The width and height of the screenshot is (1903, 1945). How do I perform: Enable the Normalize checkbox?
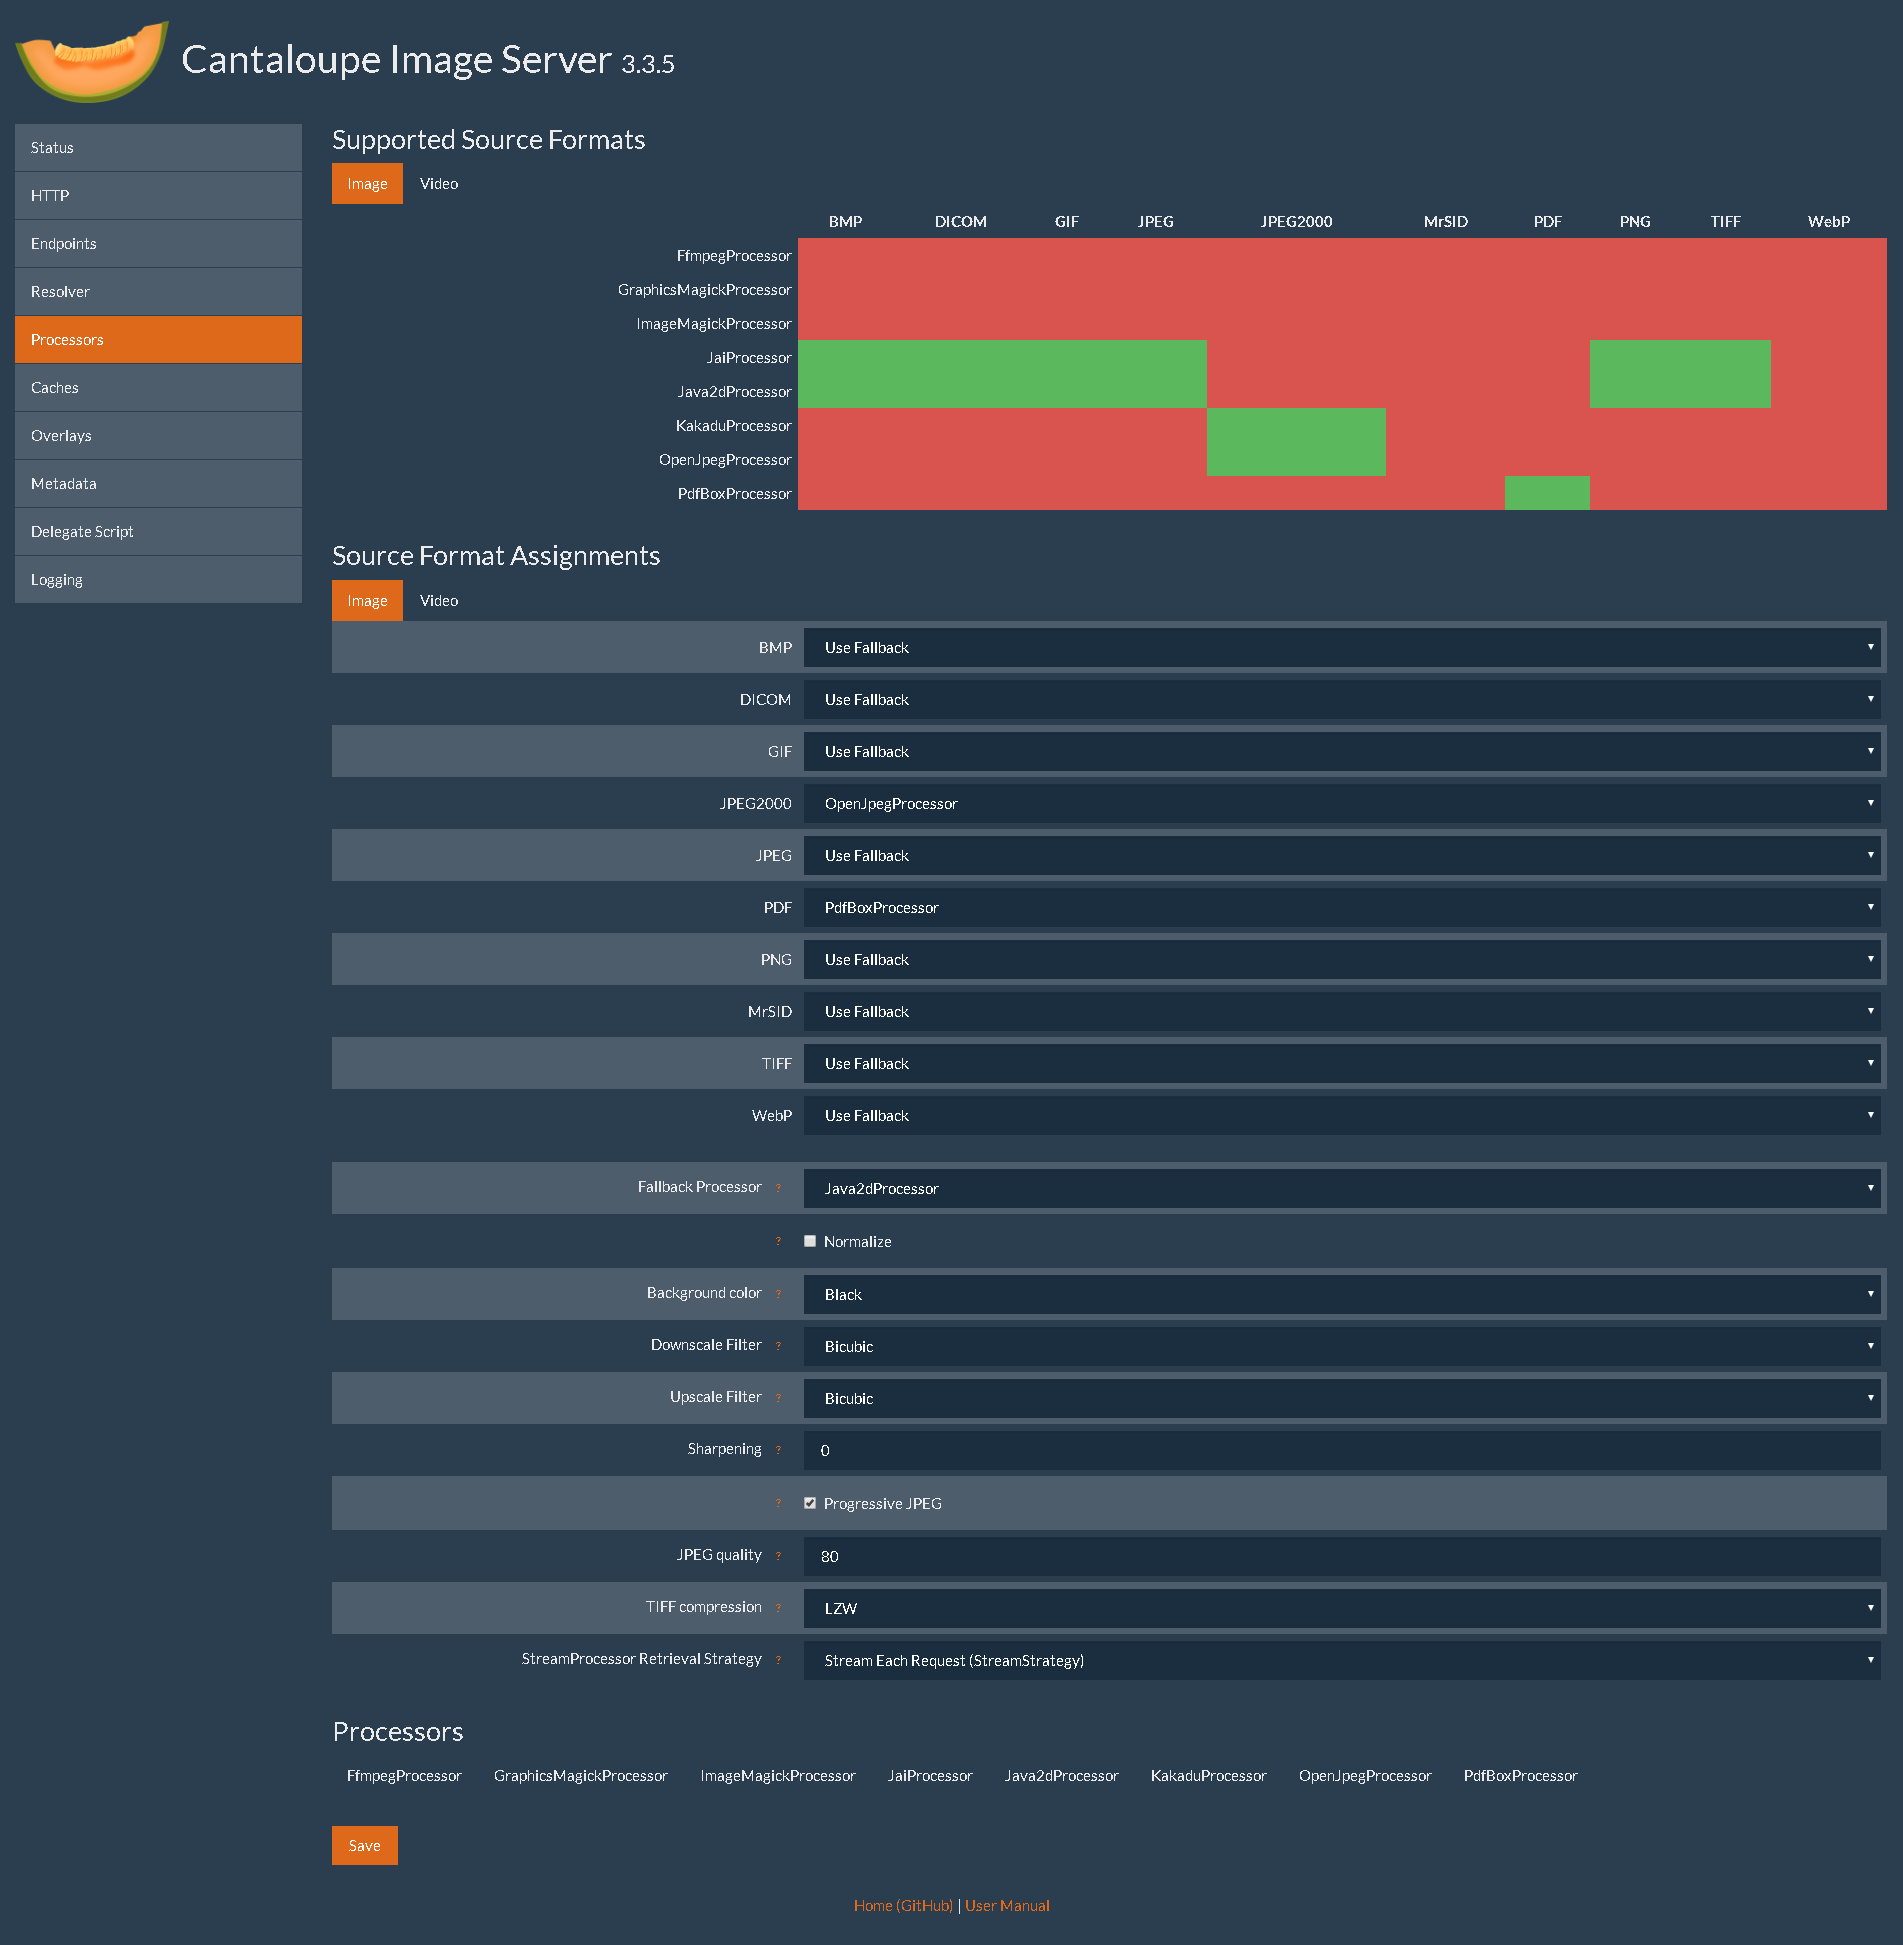click(810, 1241)
